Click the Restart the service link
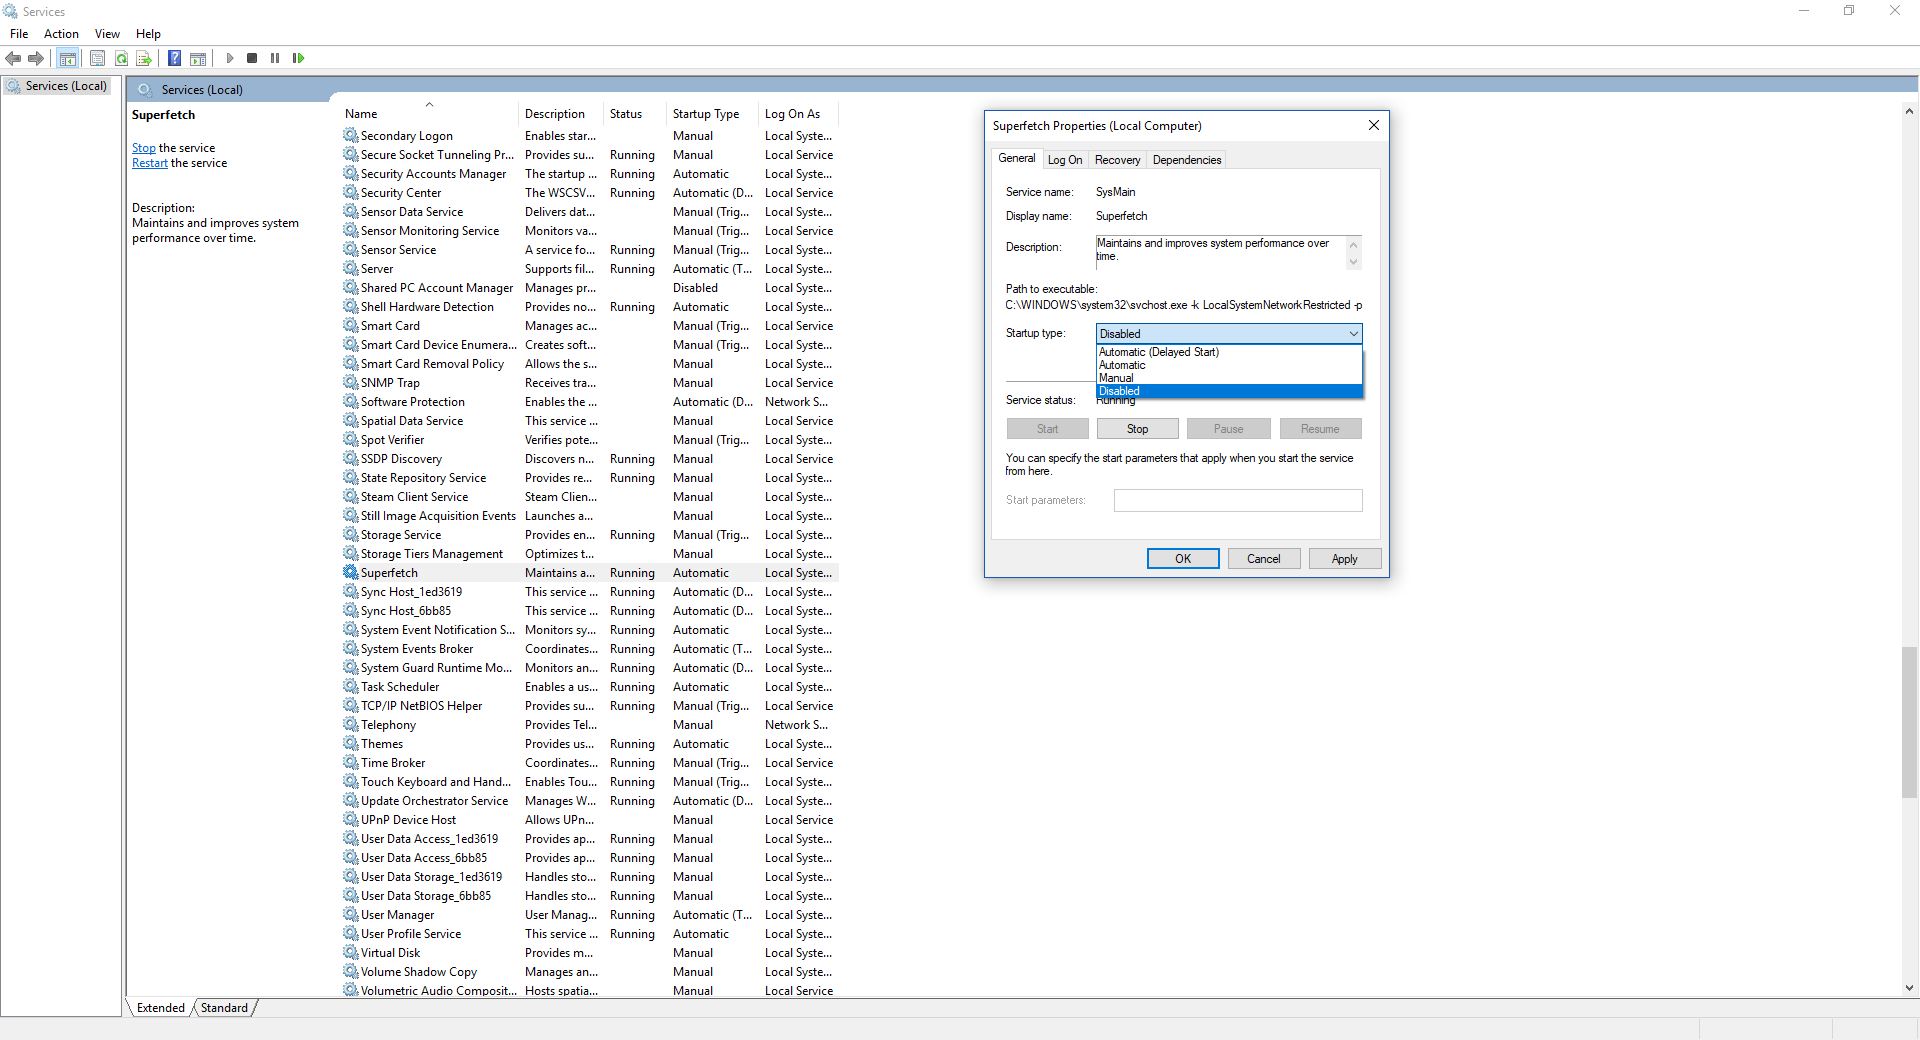 click(x=149, y=162)
